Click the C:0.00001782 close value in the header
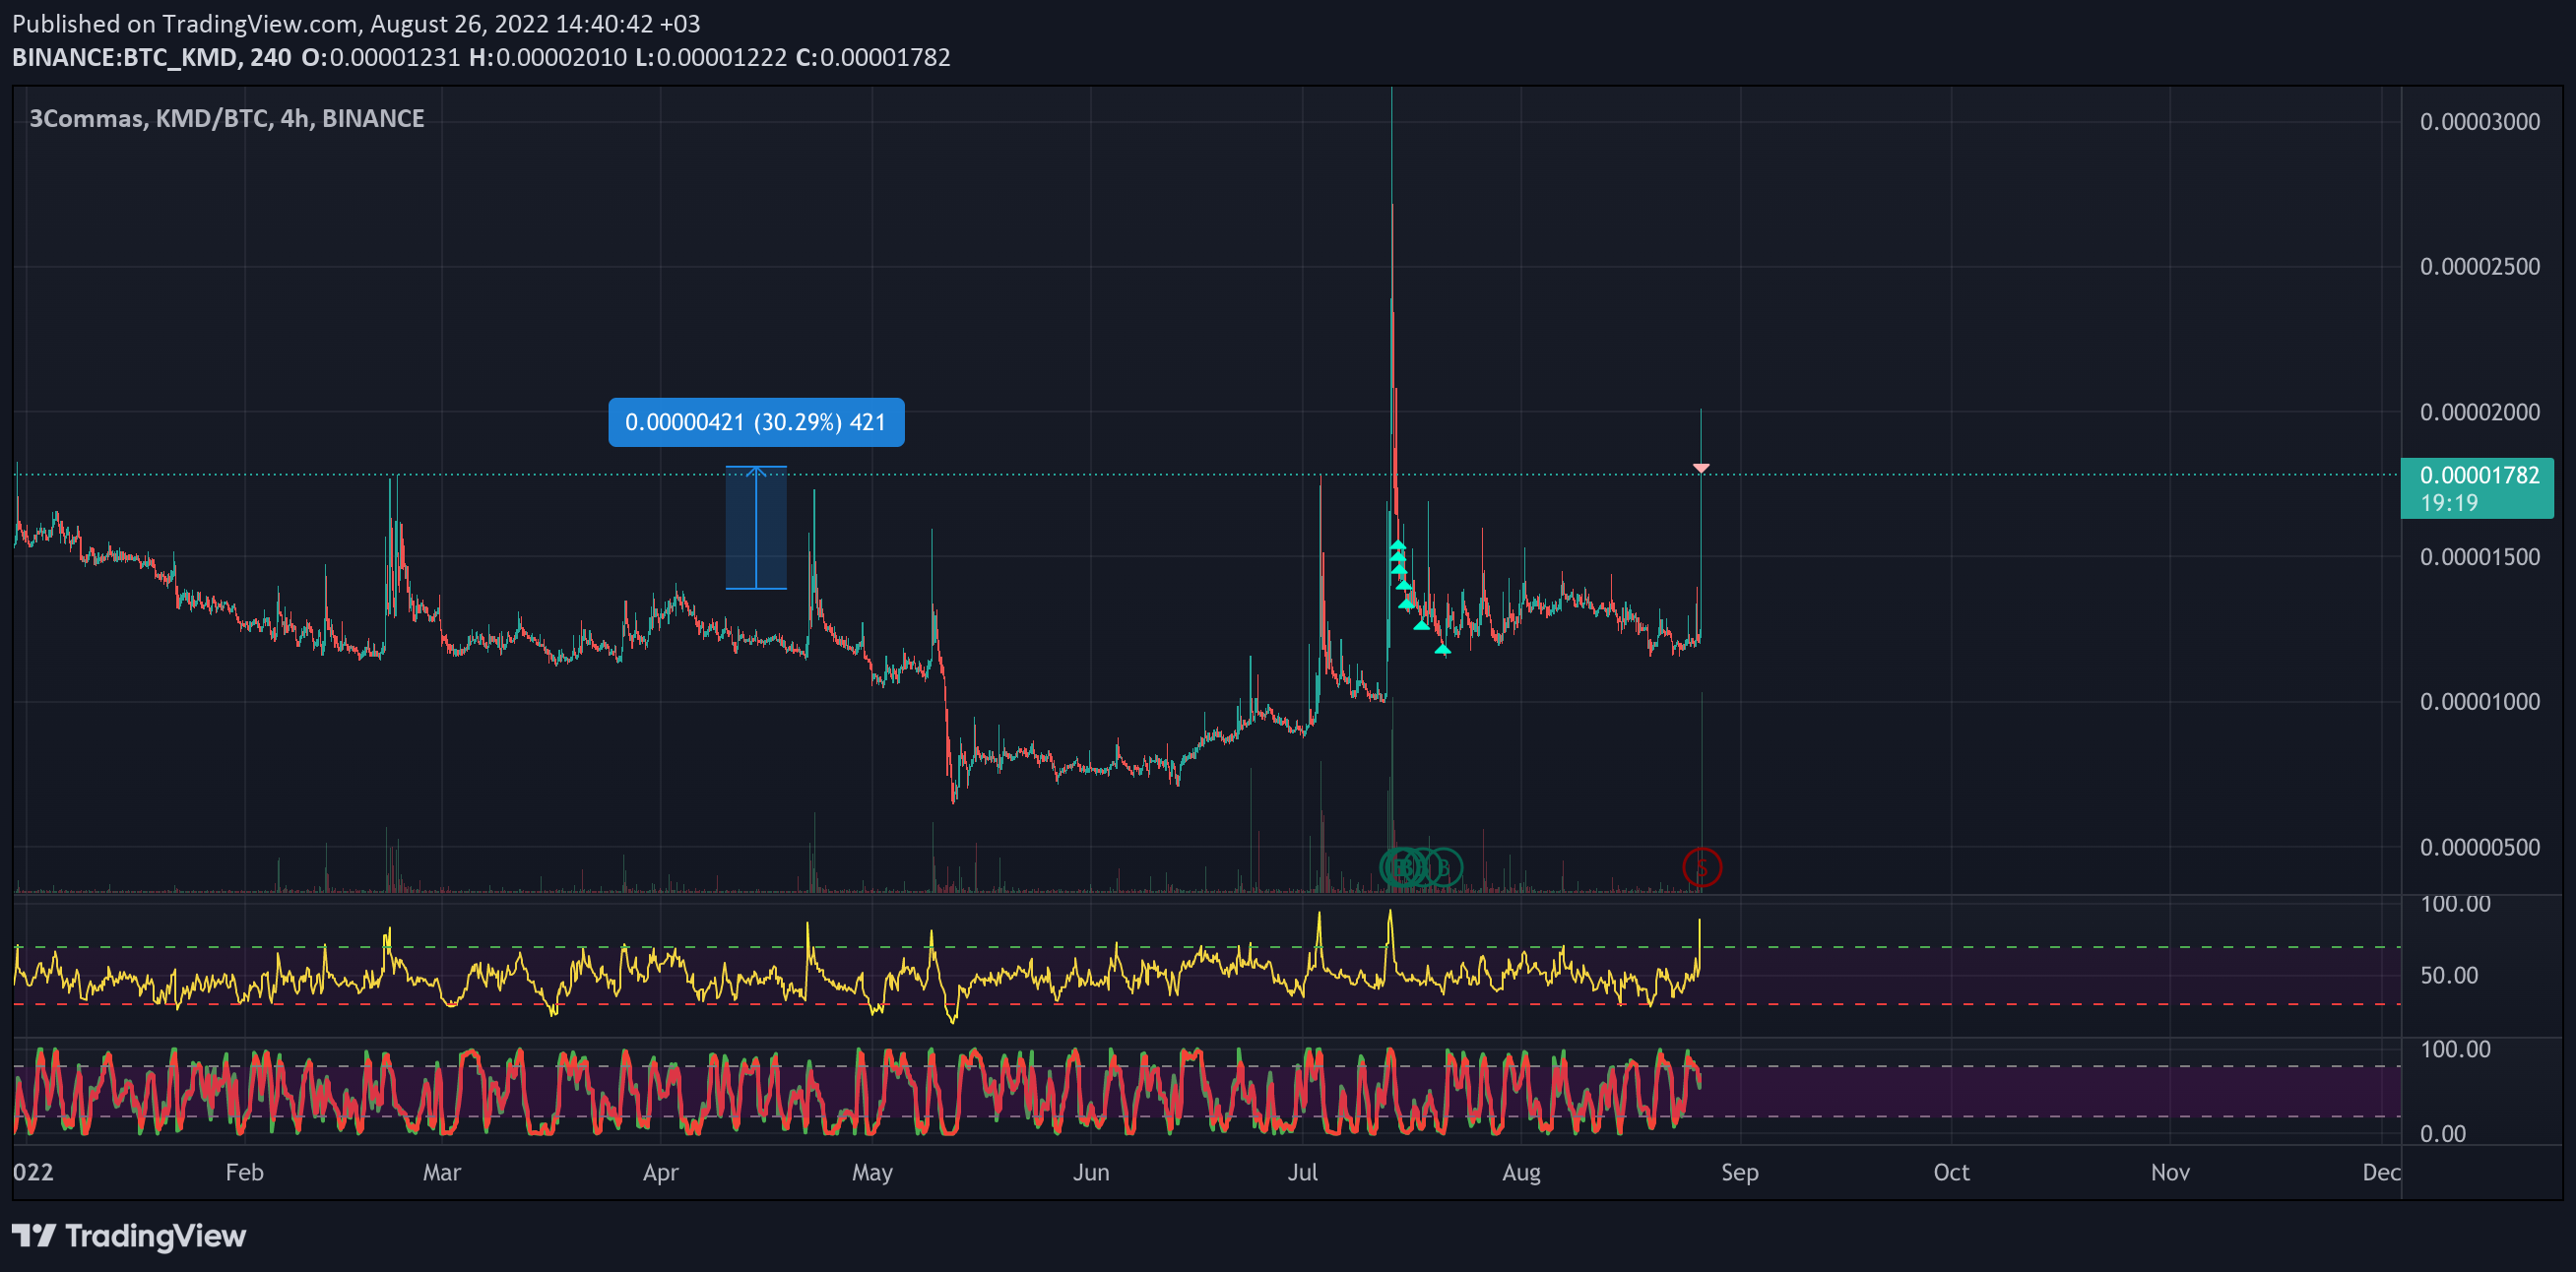 tap(873, 57)
